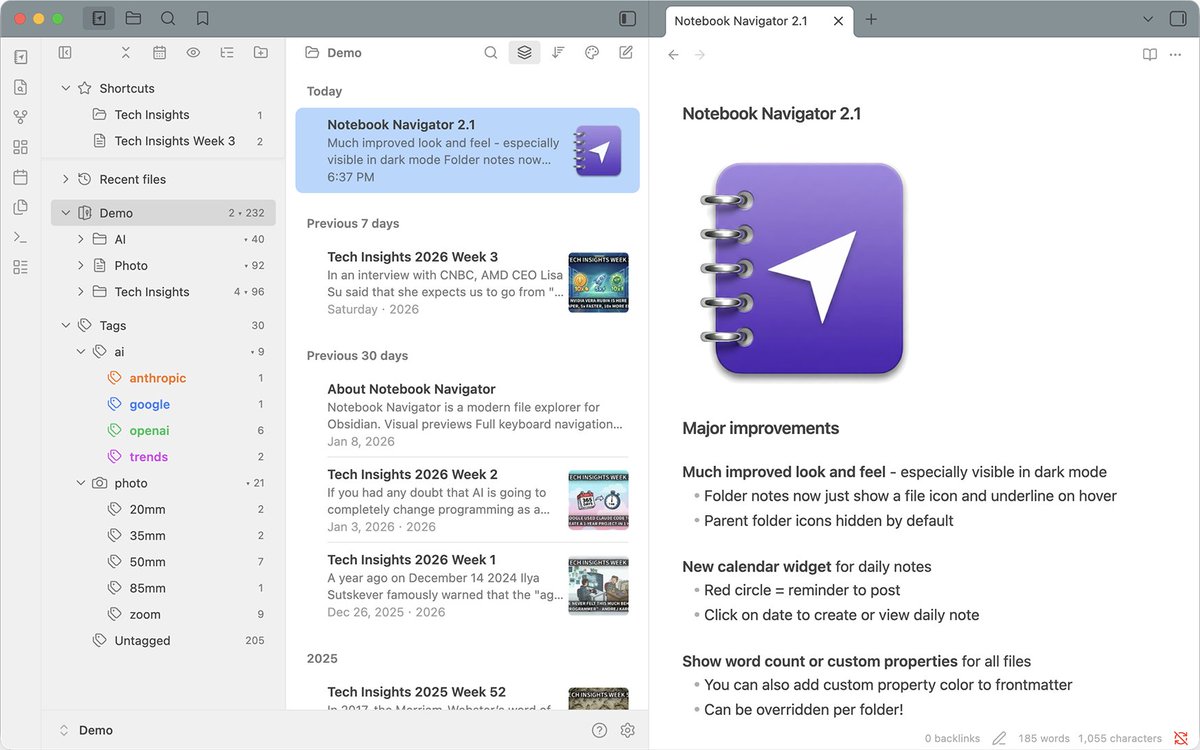Collapse the photo tag group
The height and width of the screenshot is (750, 1200).
(81, 483)
